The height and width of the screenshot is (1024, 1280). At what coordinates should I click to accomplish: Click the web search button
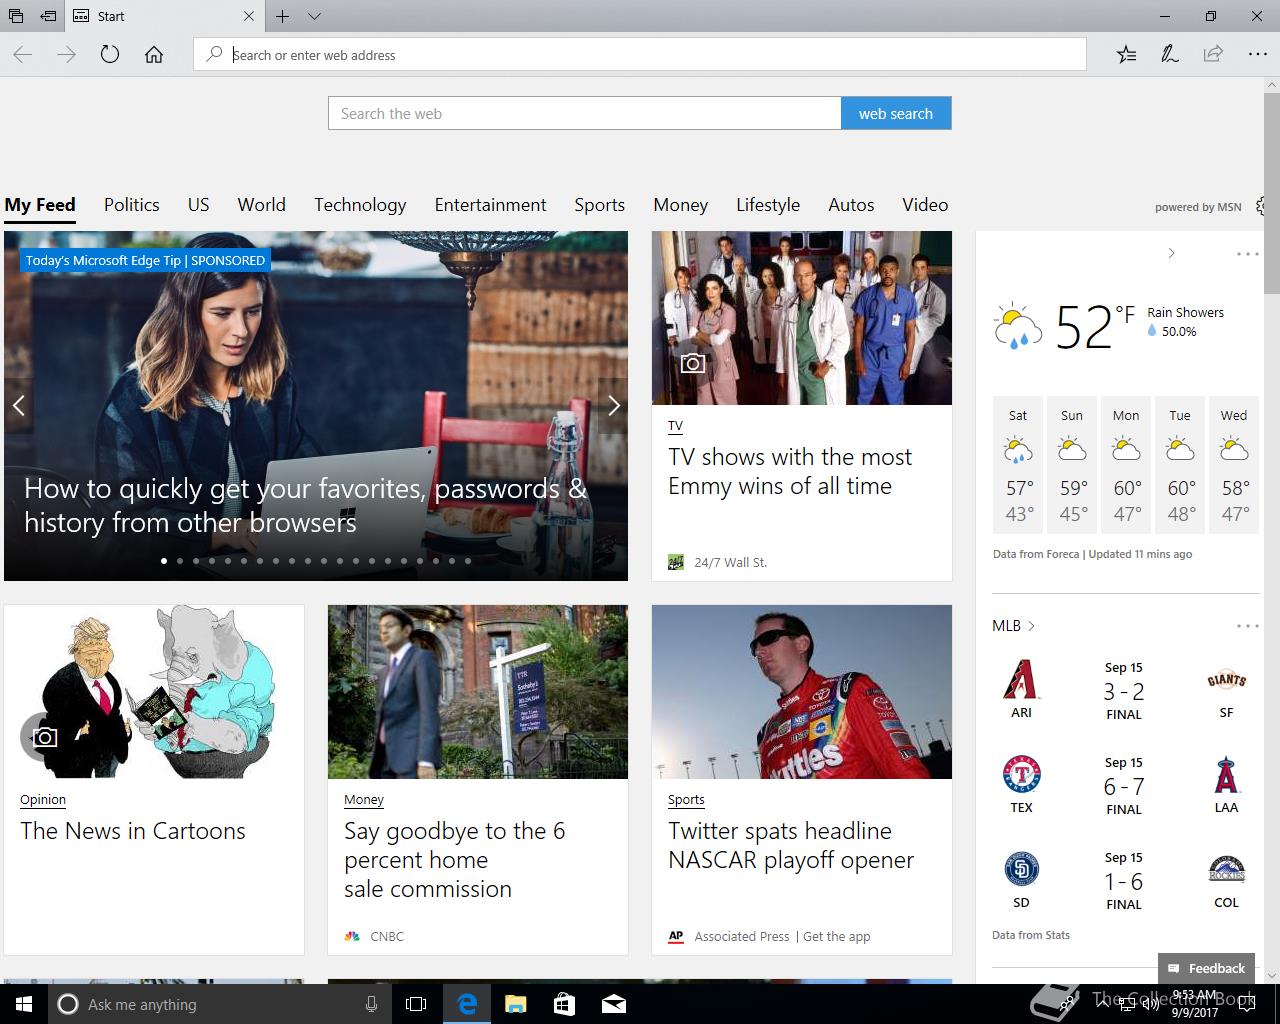pos(896,113)
